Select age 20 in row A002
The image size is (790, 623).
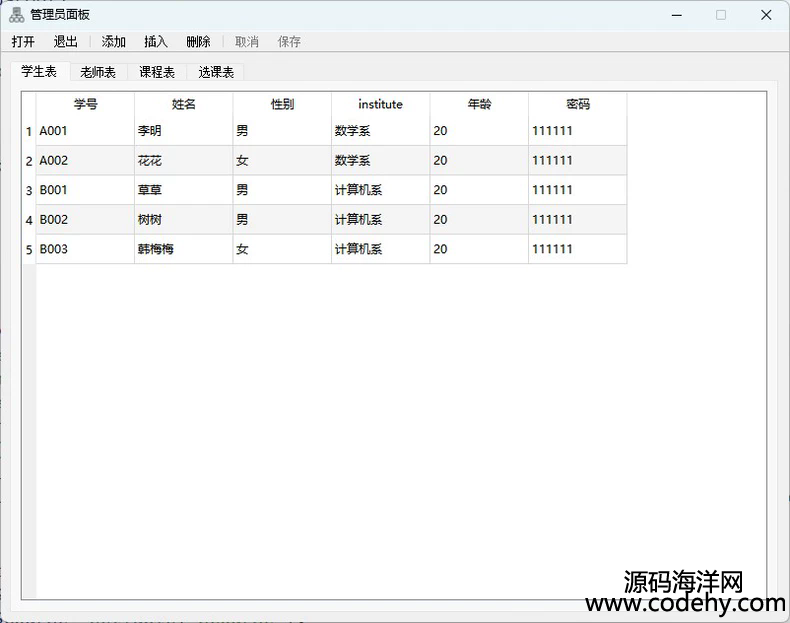pyautogui.click(x=479, y=161)
